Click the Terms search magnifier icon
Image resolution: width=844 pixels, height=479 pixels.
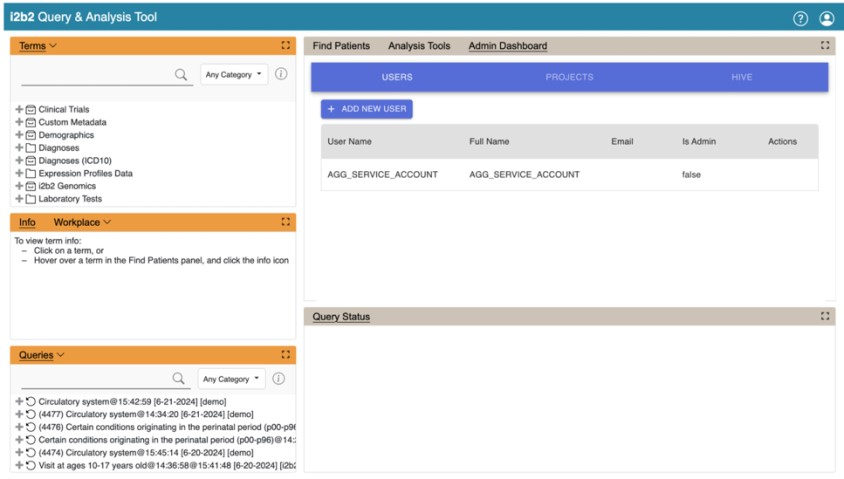click(181, 74)
